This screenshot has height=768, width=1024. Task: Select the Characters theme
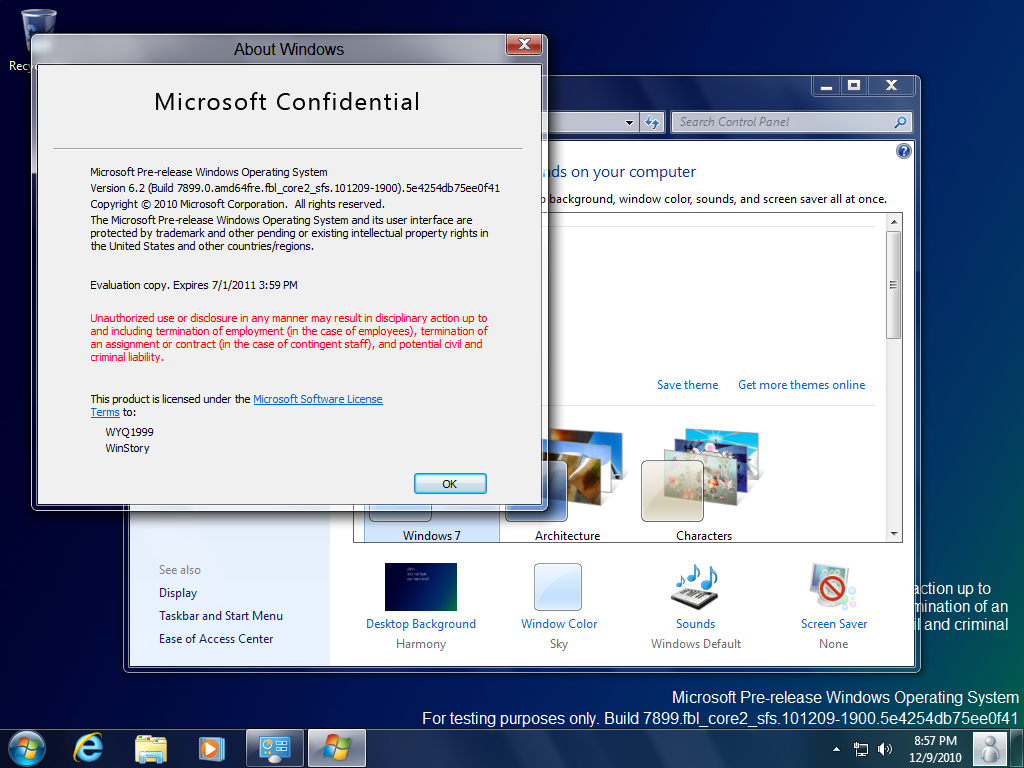coord(703,485)
